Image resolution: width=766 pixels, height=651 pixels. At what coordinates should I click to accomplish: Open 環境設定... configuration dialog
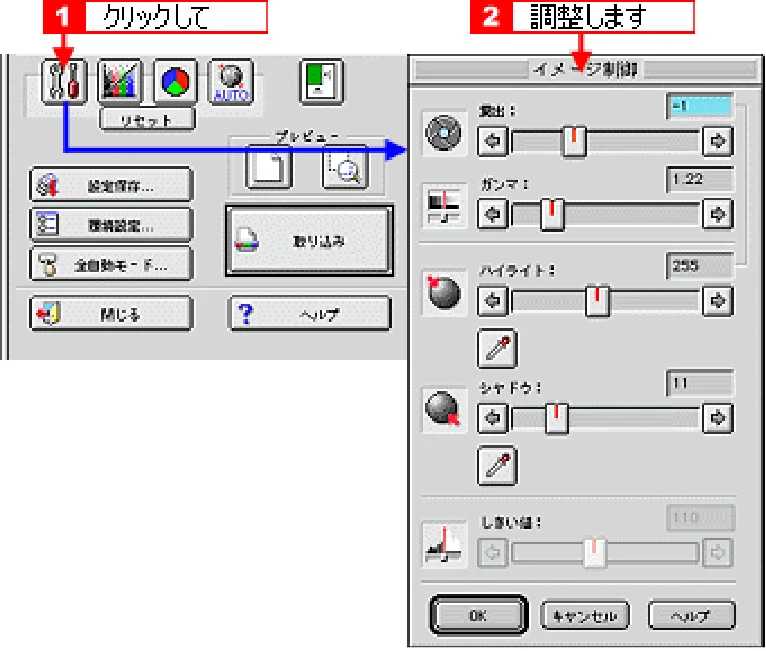[111, 225]
